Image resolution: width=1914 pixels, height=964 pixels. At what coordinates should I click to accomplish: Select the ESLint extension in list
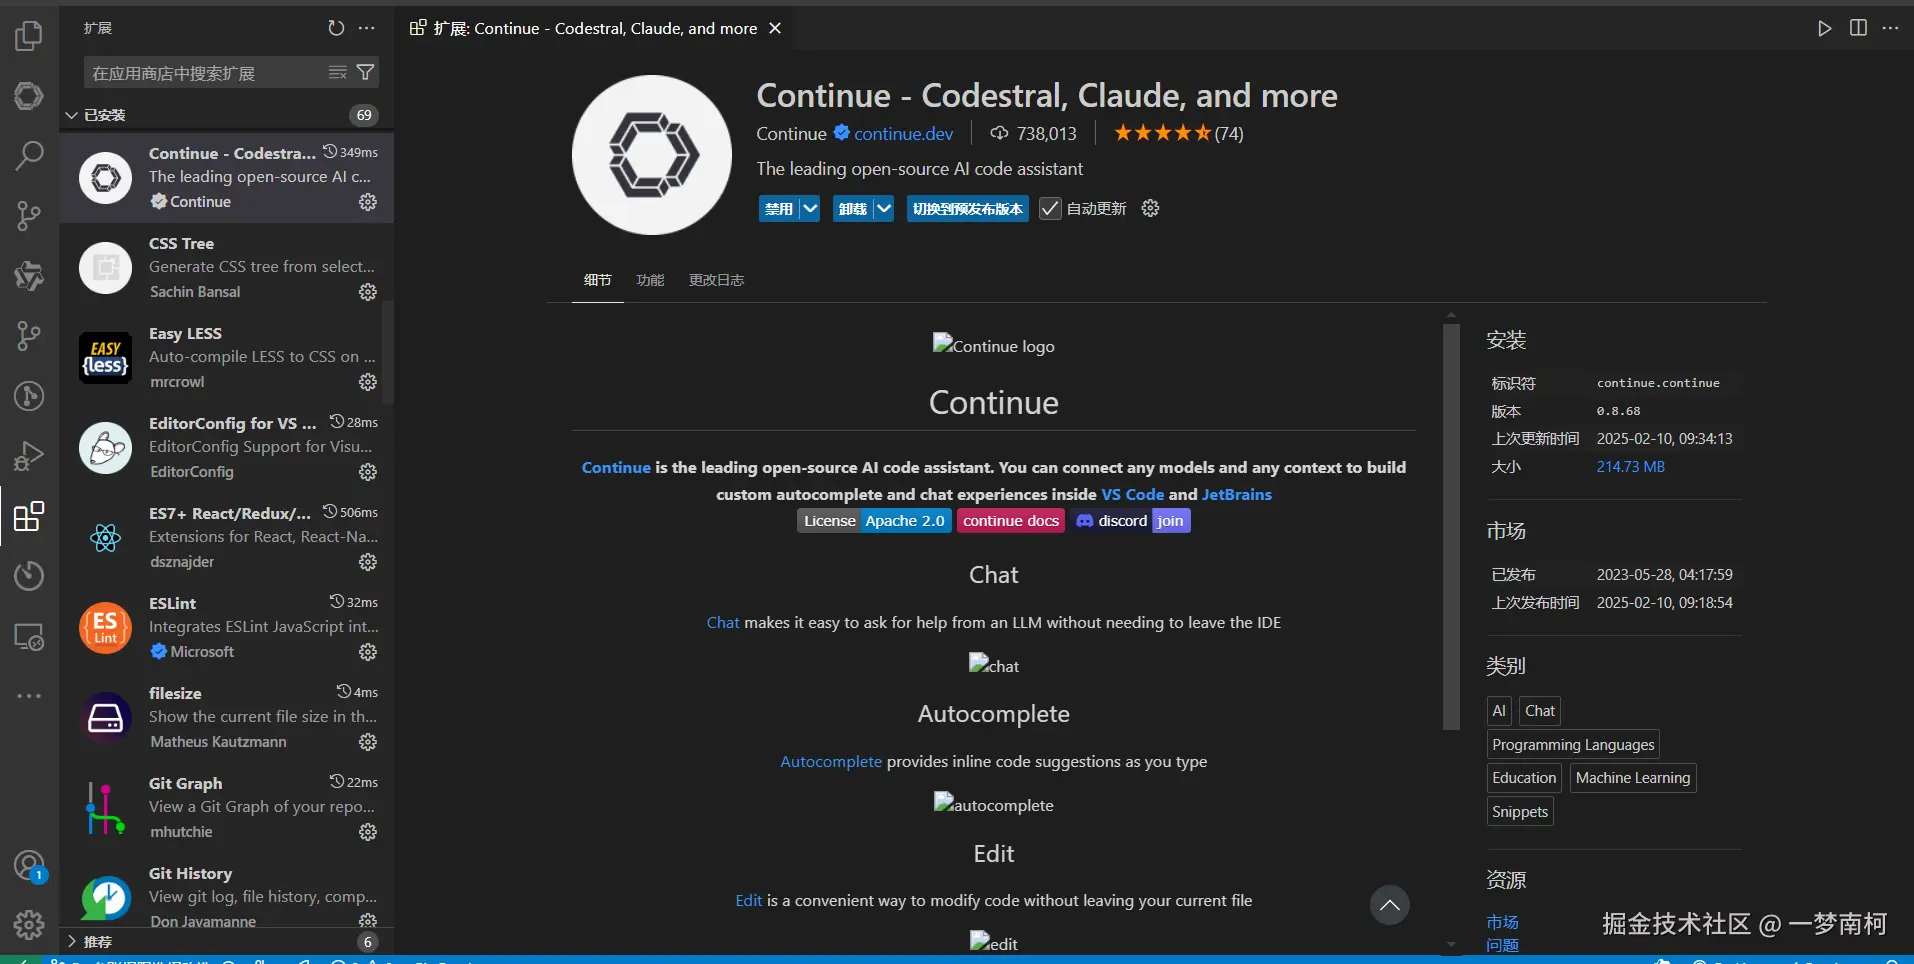click(x=227, y=627)
